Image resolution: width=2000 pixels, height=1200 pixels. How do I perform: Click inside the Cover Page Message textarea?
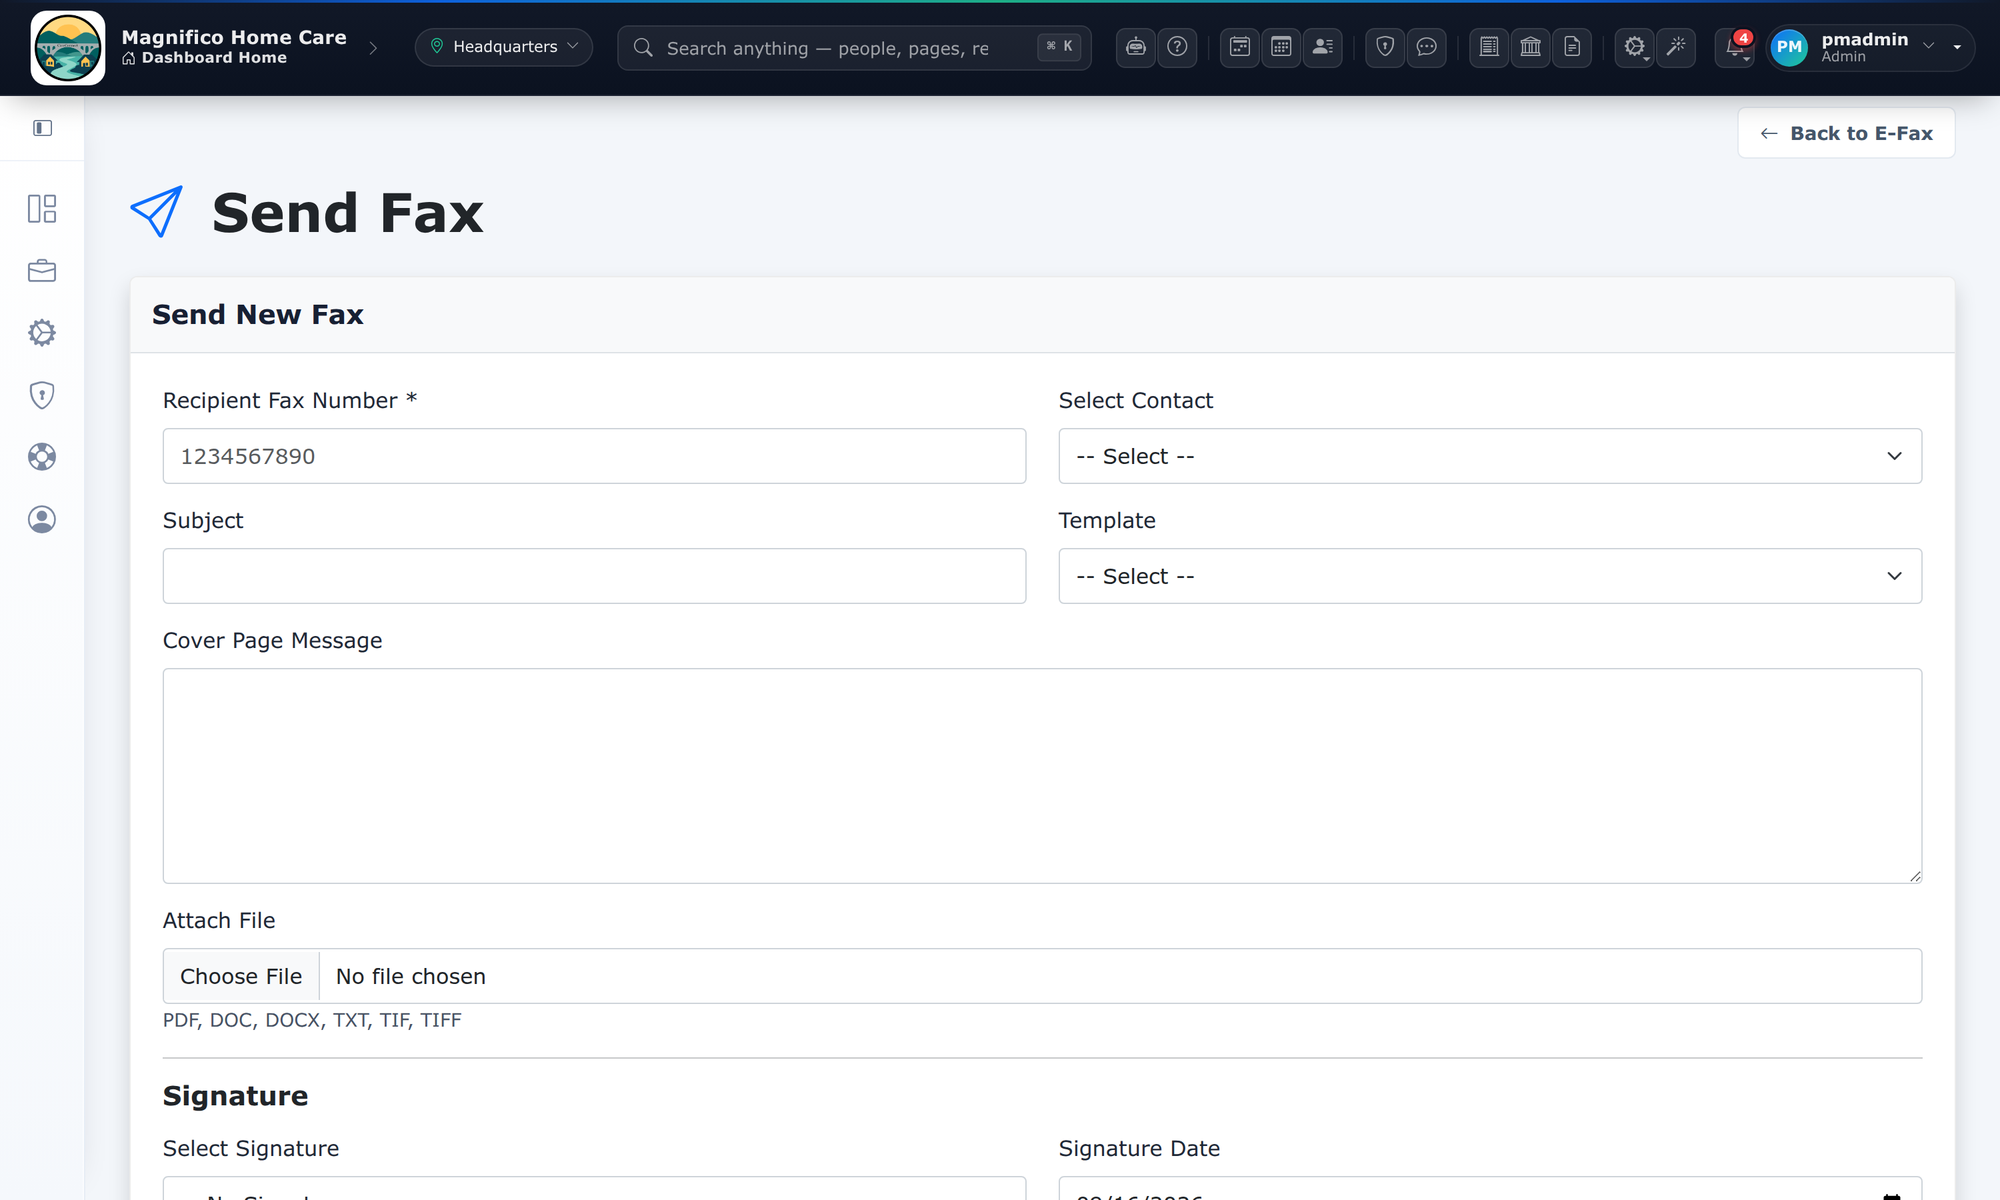[x=1042, y=776]
